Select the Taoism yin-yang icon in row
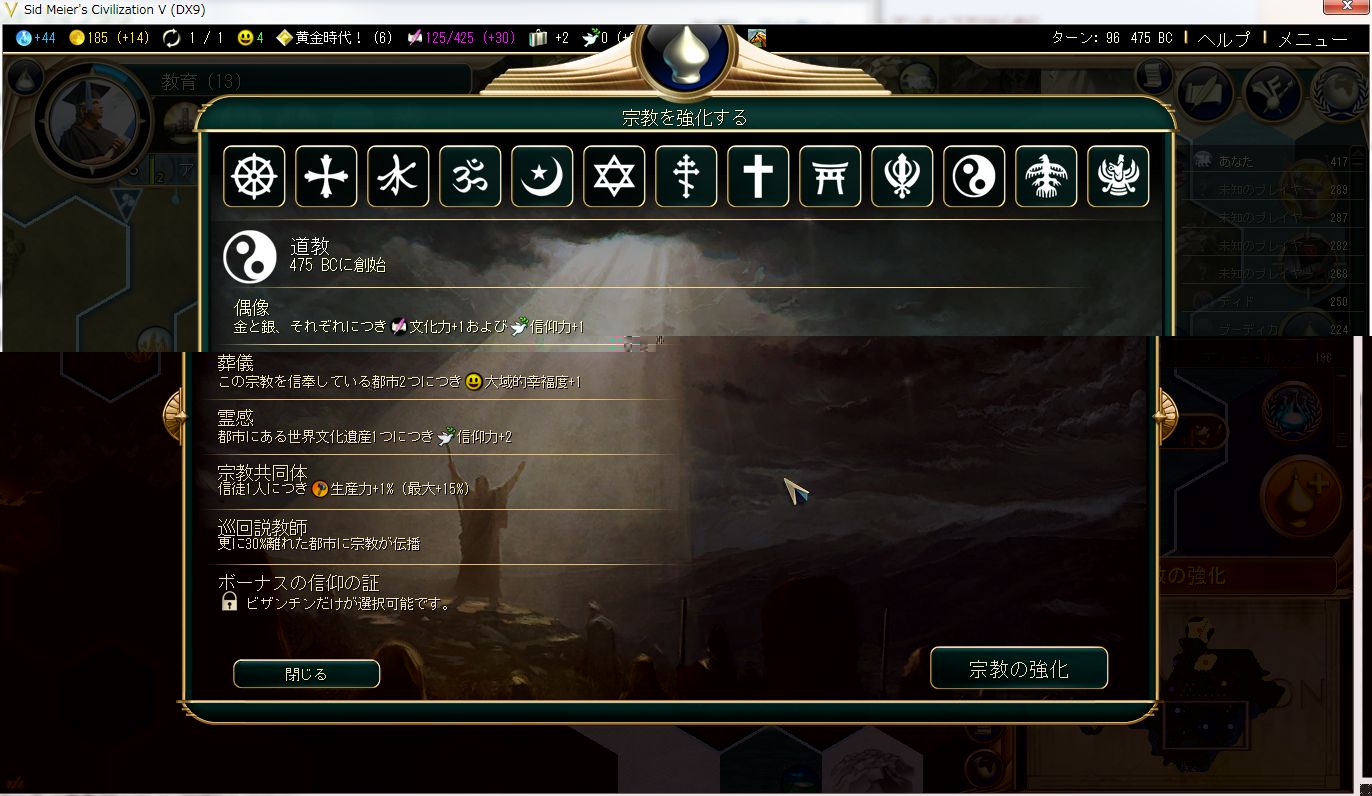 pyautogui.click(x=974, y=177)
